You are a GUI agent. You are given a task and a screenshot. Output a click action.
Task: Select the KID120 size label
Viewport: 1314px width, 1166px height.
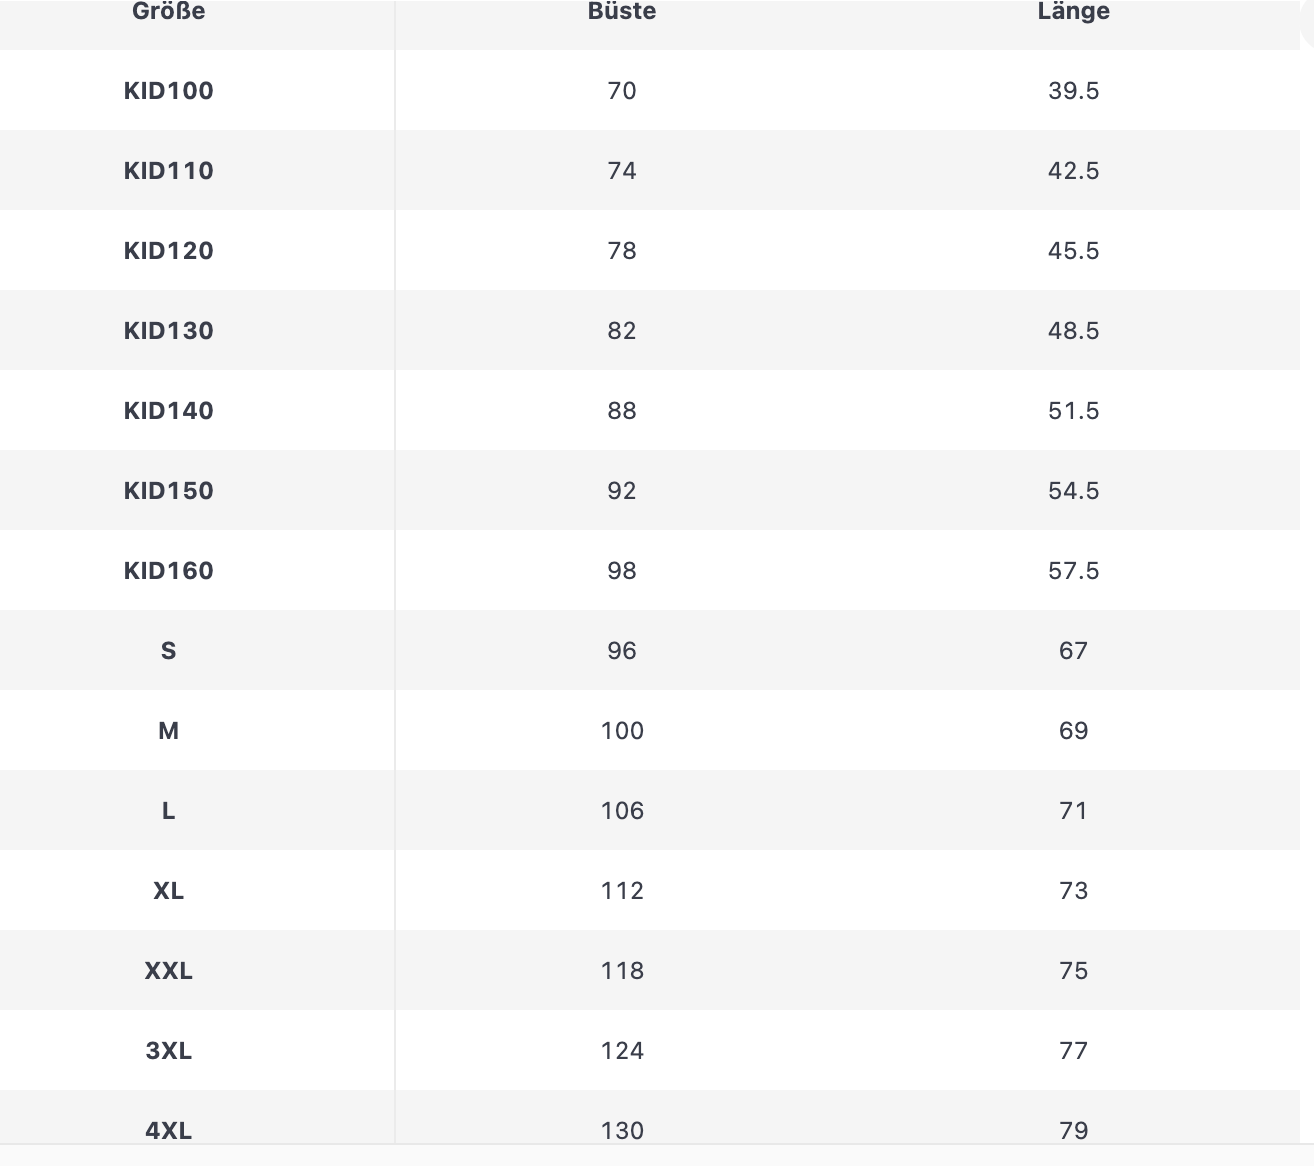[x=168, y=251]
